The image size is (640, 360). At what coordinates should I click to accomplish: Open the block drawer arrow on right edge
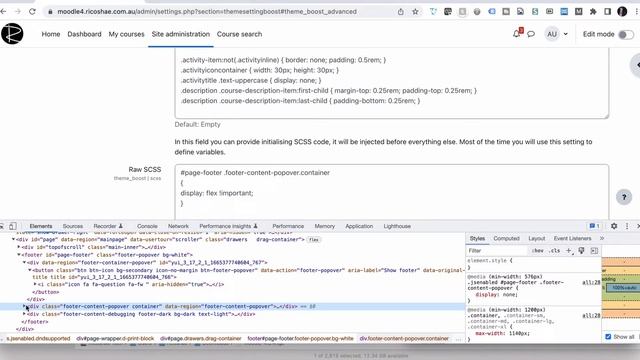(x=636, y=64)
